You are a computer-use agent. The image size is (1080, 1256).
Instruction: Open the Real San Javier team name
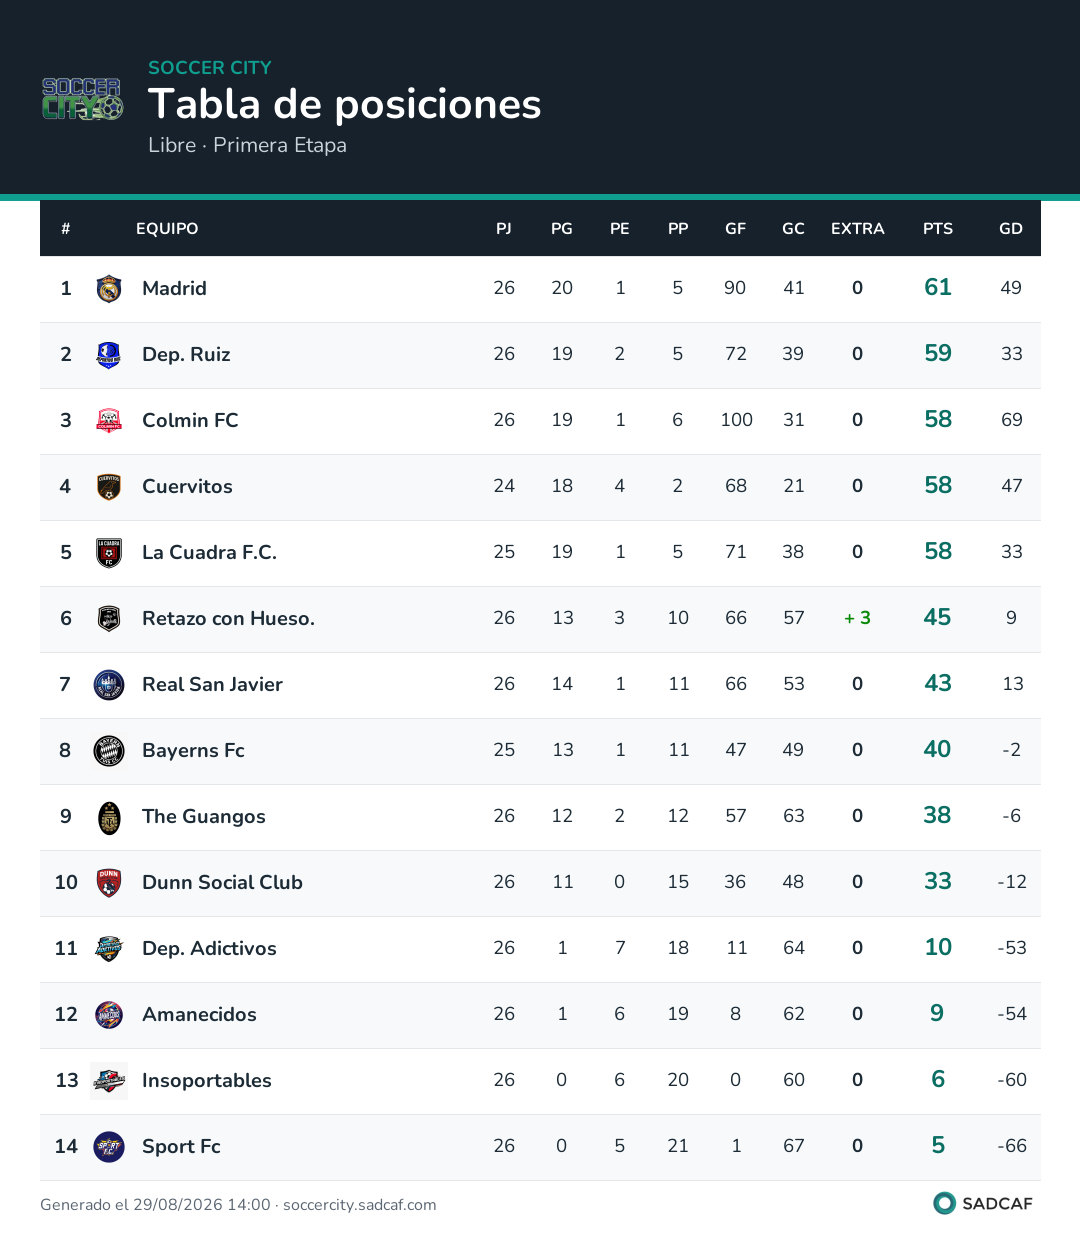(x=212, y=685)
